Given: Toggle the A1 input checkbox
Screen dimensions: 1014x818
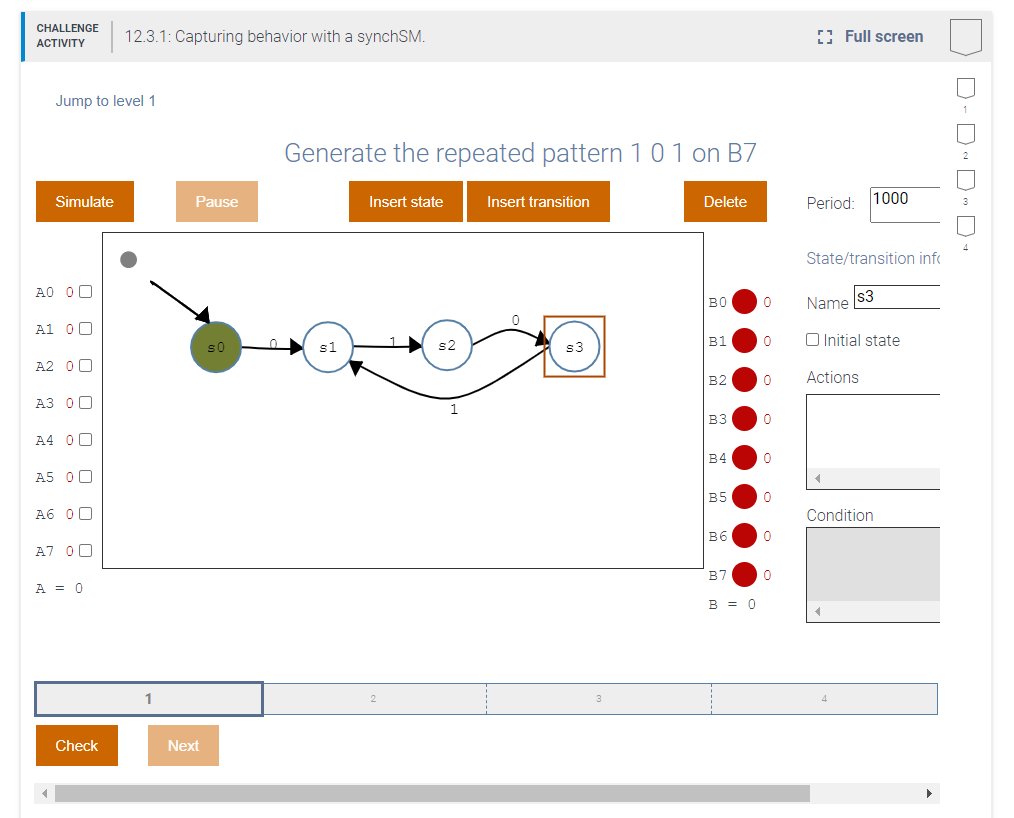Looking at the screenshot, I should click(85, 328).
